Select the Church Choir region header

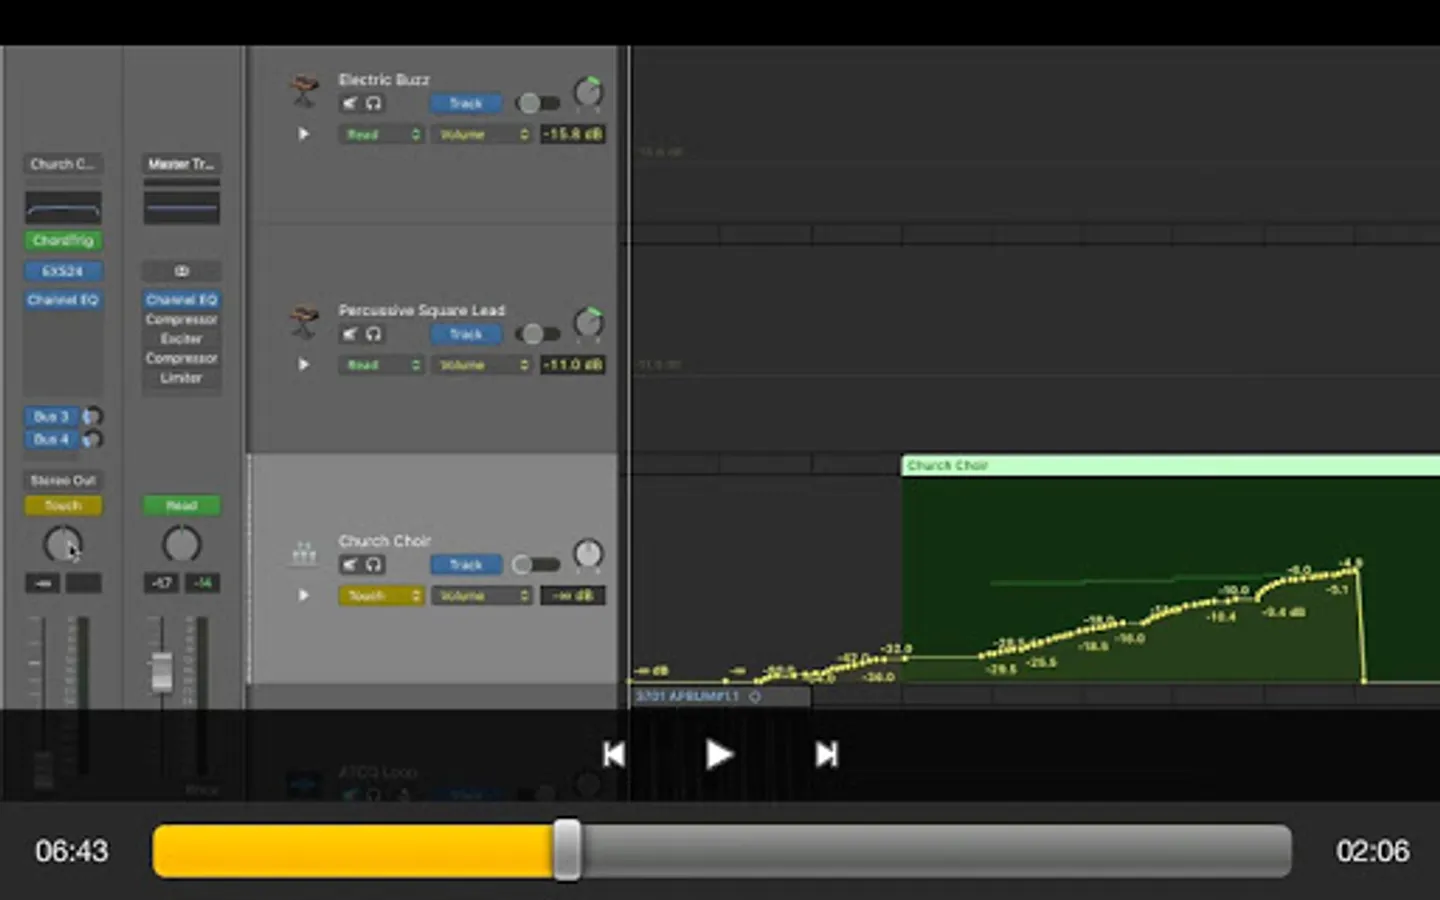click(x=1171, y=466)
